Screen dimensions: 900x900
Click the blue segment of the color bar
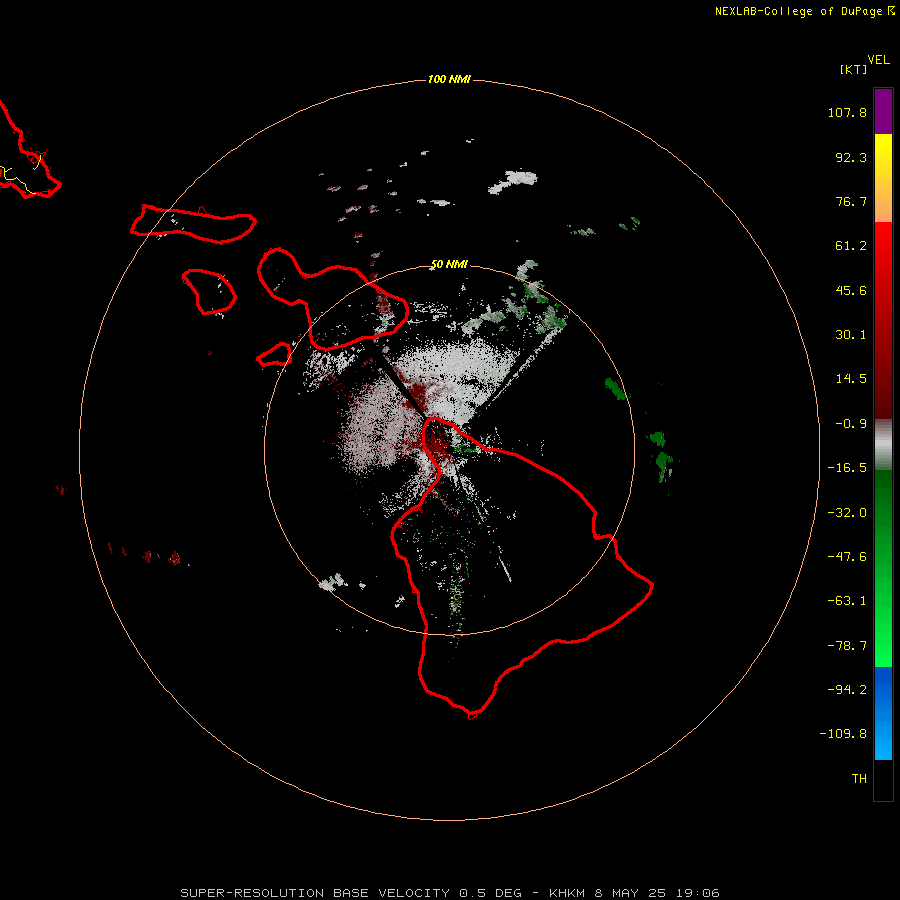click(883, 713)
